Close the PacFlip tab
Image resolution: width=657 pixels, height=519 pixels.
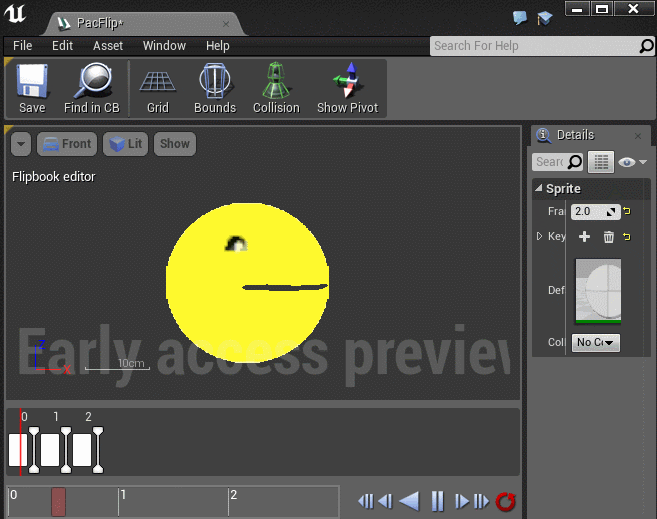(x=226, y=24)
